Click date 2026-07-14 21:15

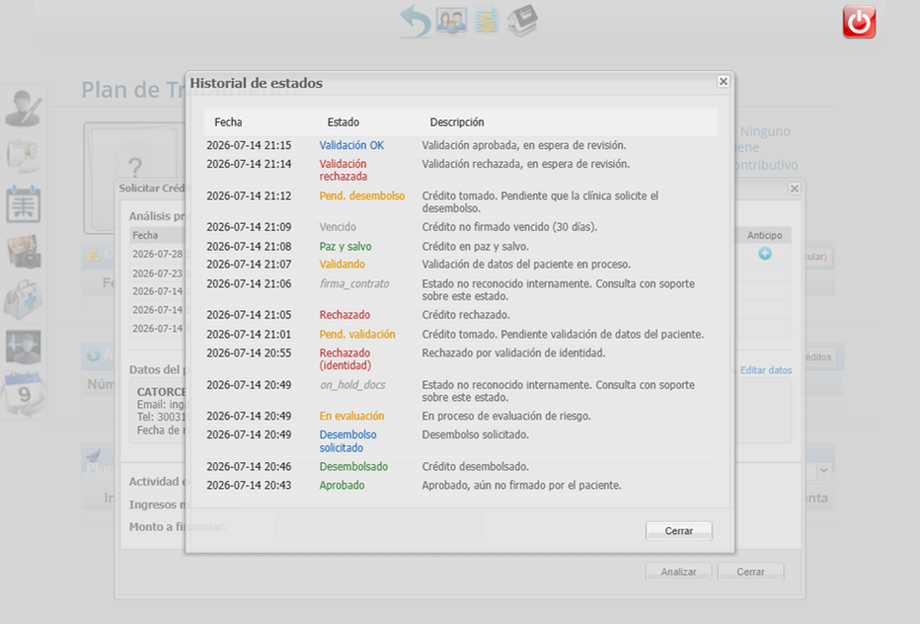[249, 145]
